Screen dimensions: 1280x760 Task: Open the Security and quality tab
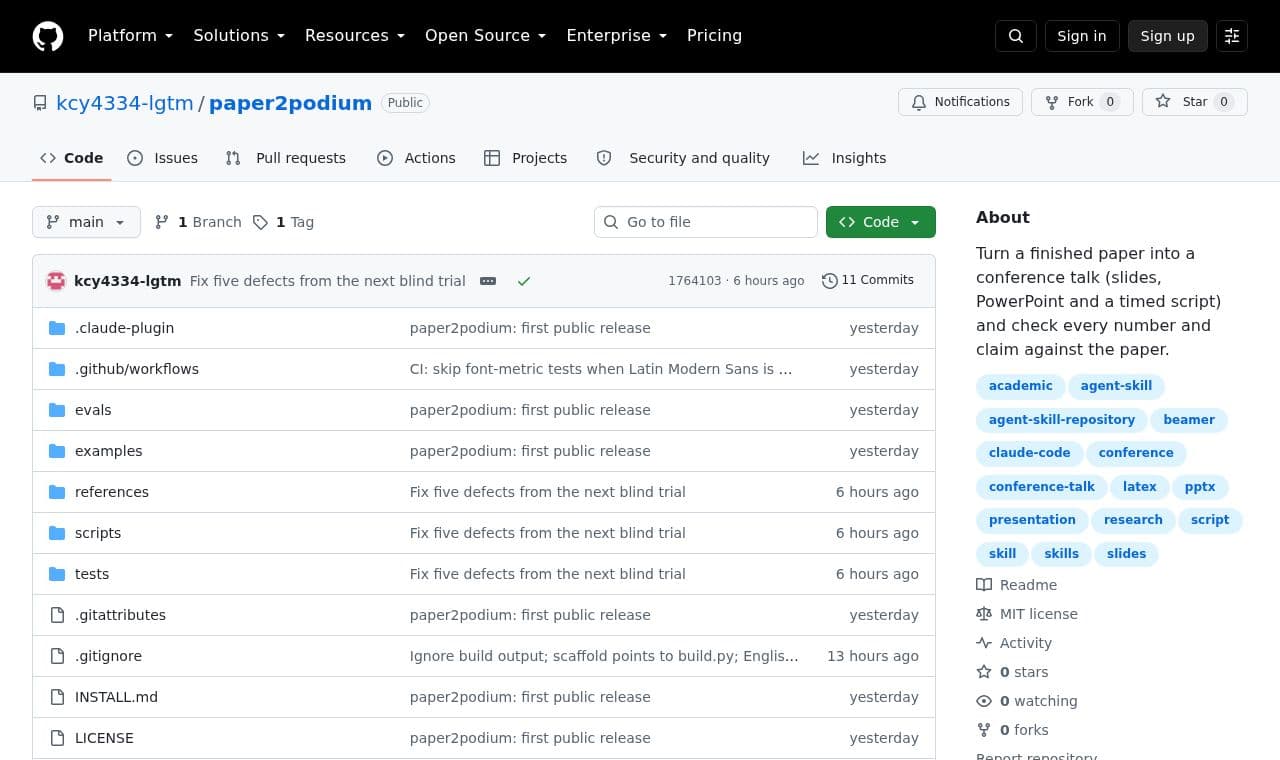pyautogui.click(x=683, y=158)
